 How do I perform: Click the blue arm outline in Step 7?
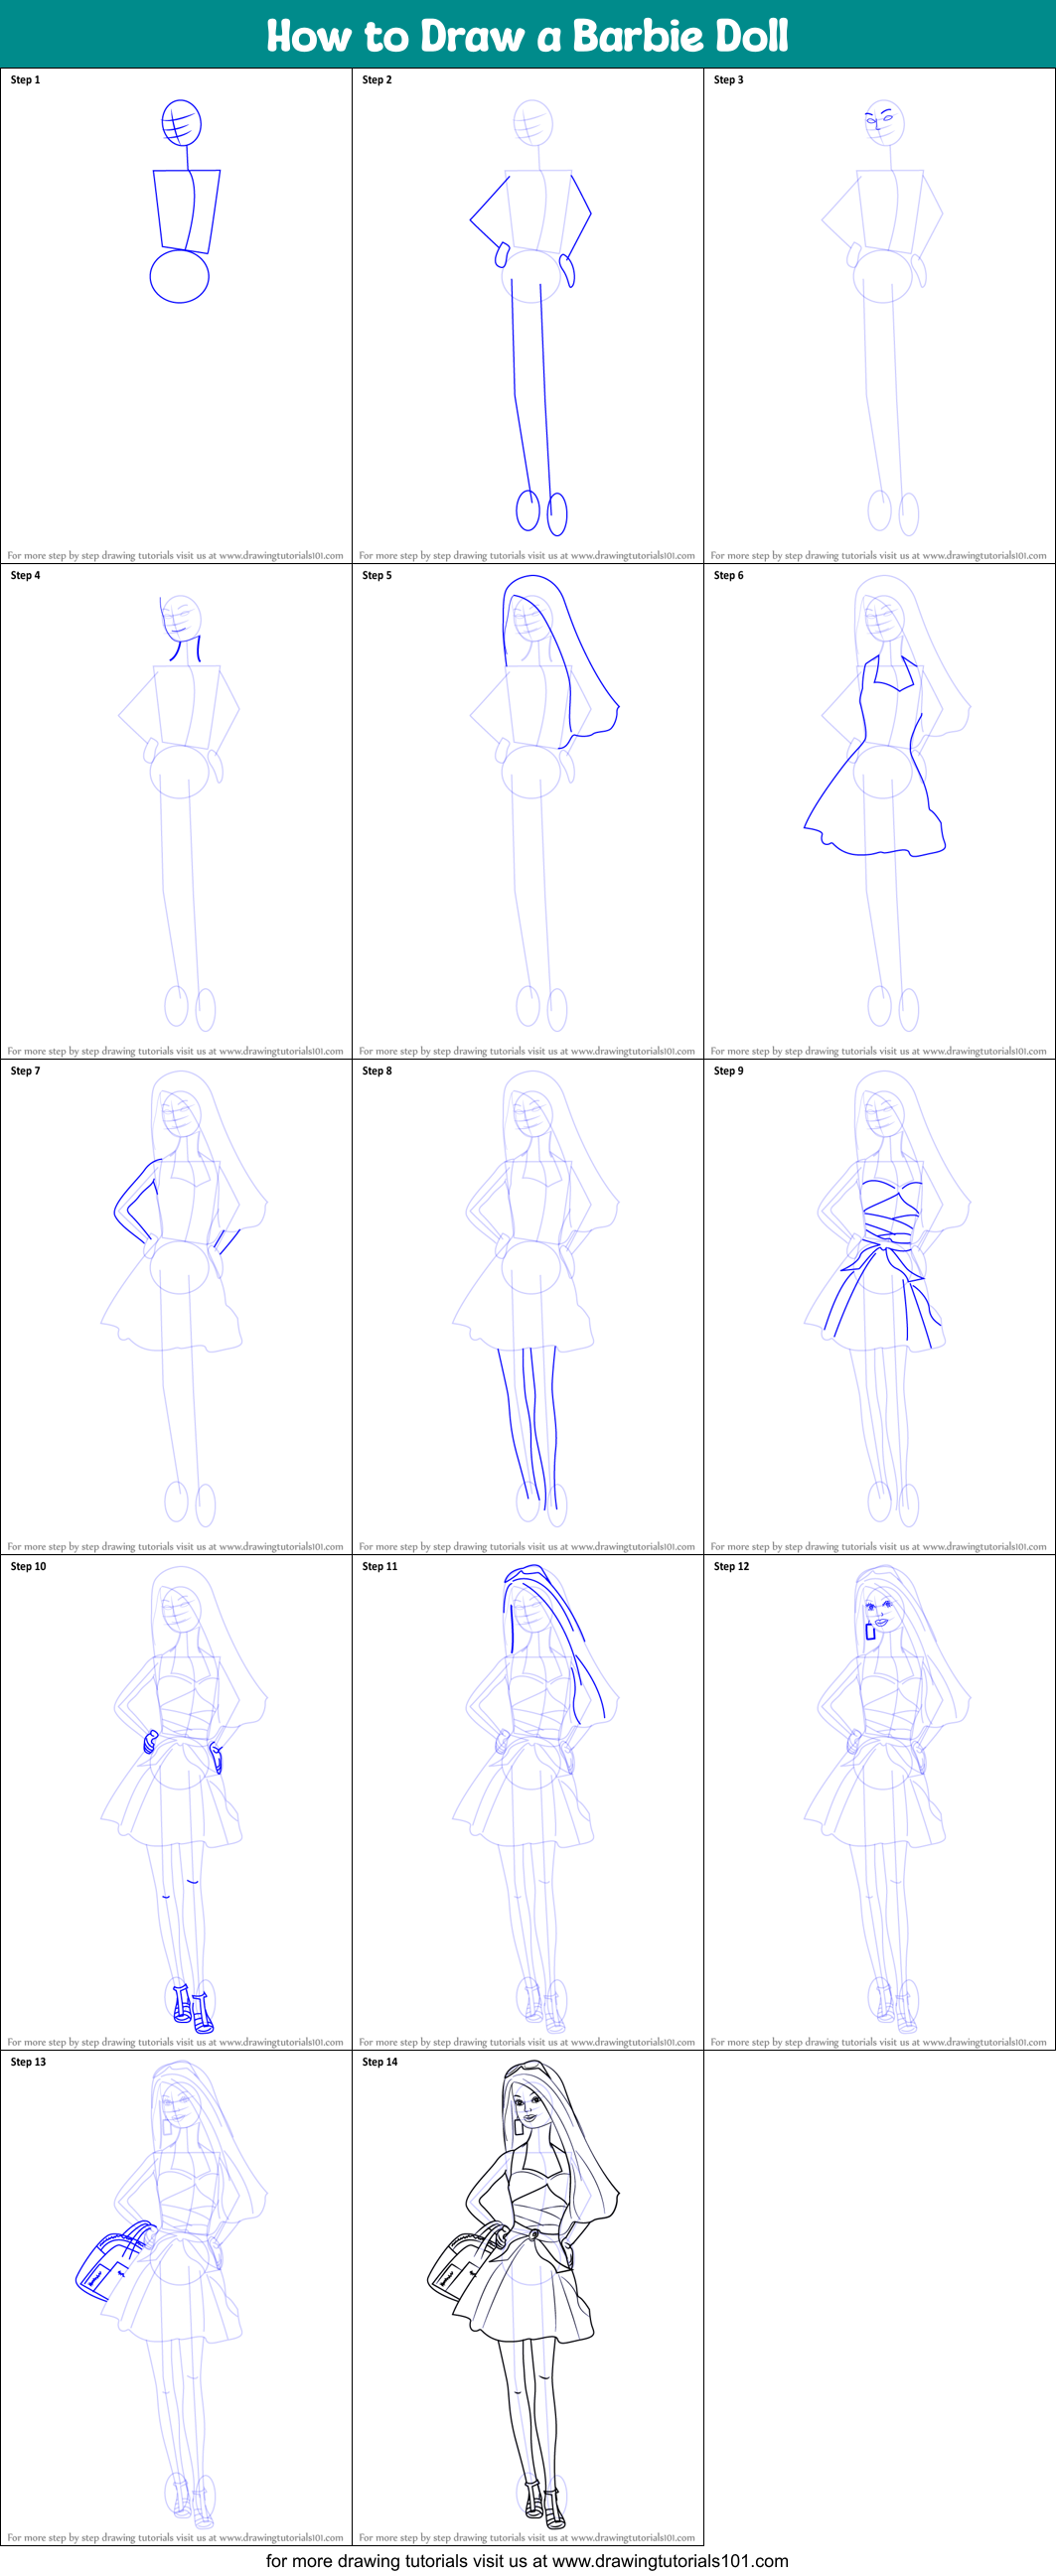click(x=137, y=1200)
